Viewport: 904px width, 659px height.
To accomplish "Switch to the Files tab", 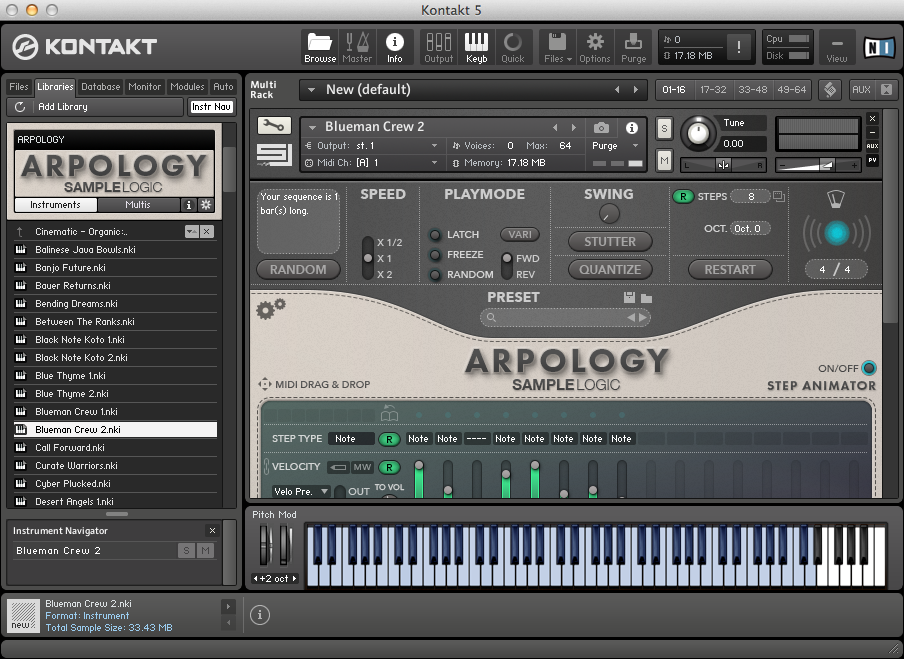I will click(x=18, y=86).
